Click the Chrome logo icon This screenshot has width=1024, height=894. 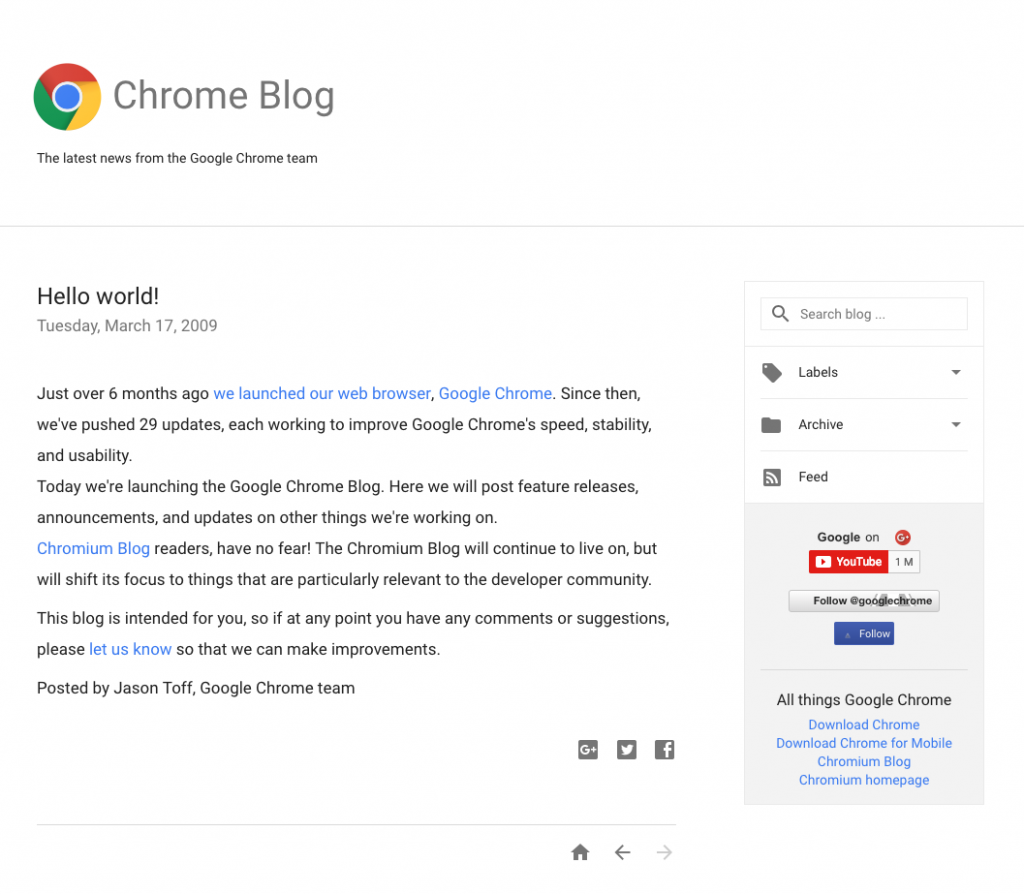tap(67, 97)
